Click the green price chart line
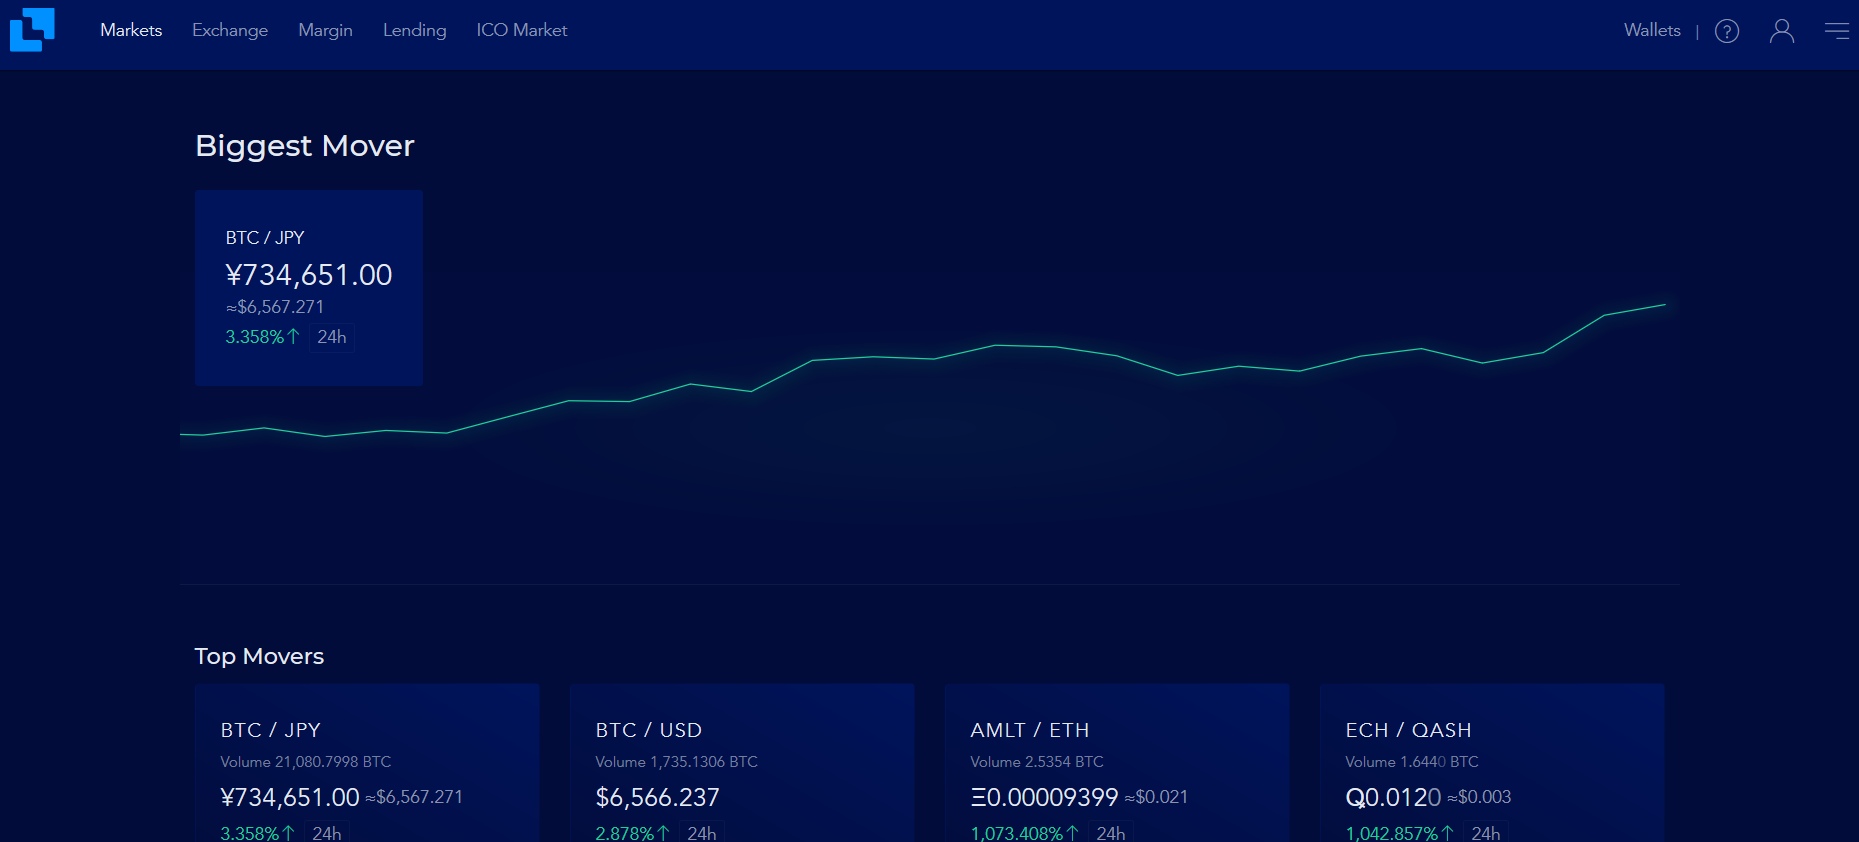The image size is (1859, 842). tap(934, 358)
